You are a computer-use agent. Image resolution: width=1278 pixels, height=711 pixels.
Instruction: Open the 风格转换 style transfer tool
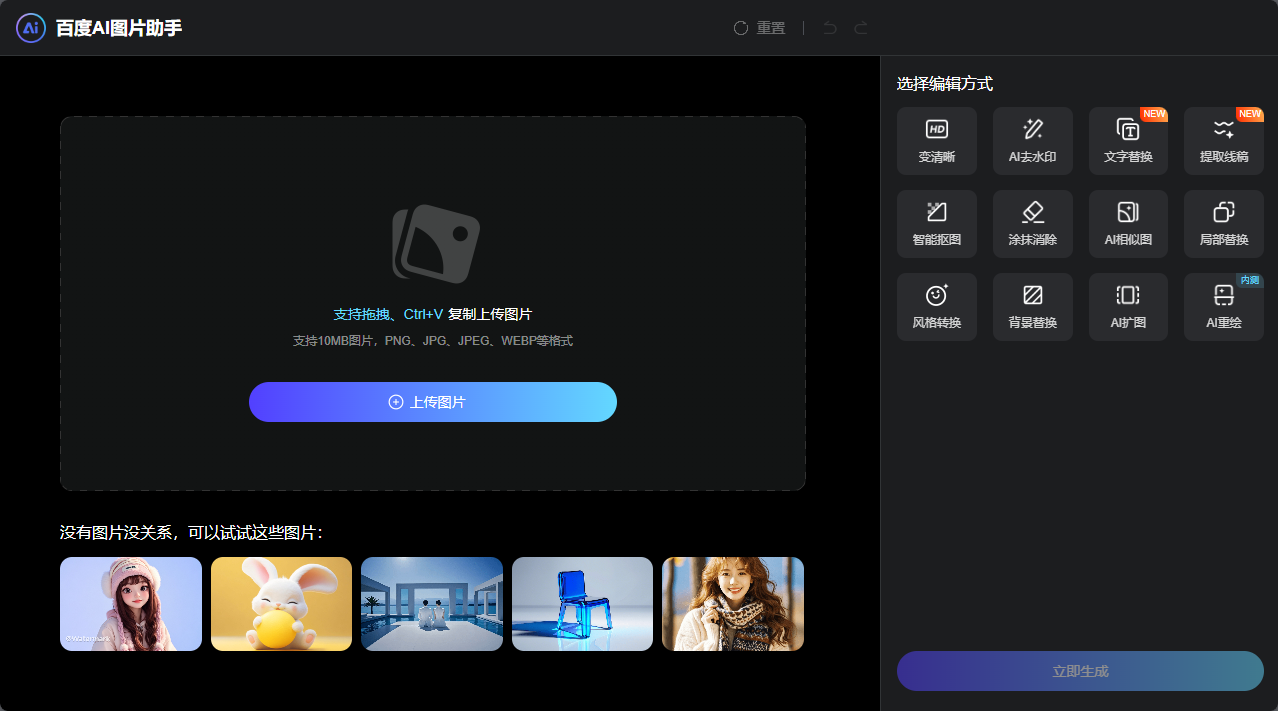coord(936,306)
